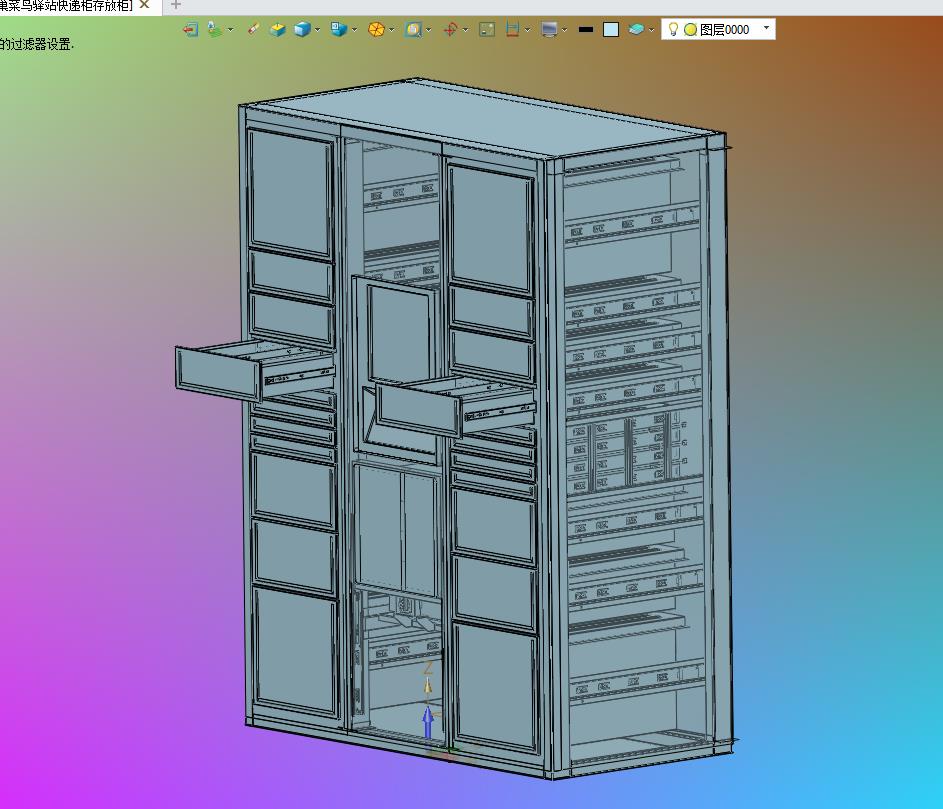The width and height of the screenshot is (943, 809).
Task: Click the yellow-topped box icon
Action: [277, 29]
